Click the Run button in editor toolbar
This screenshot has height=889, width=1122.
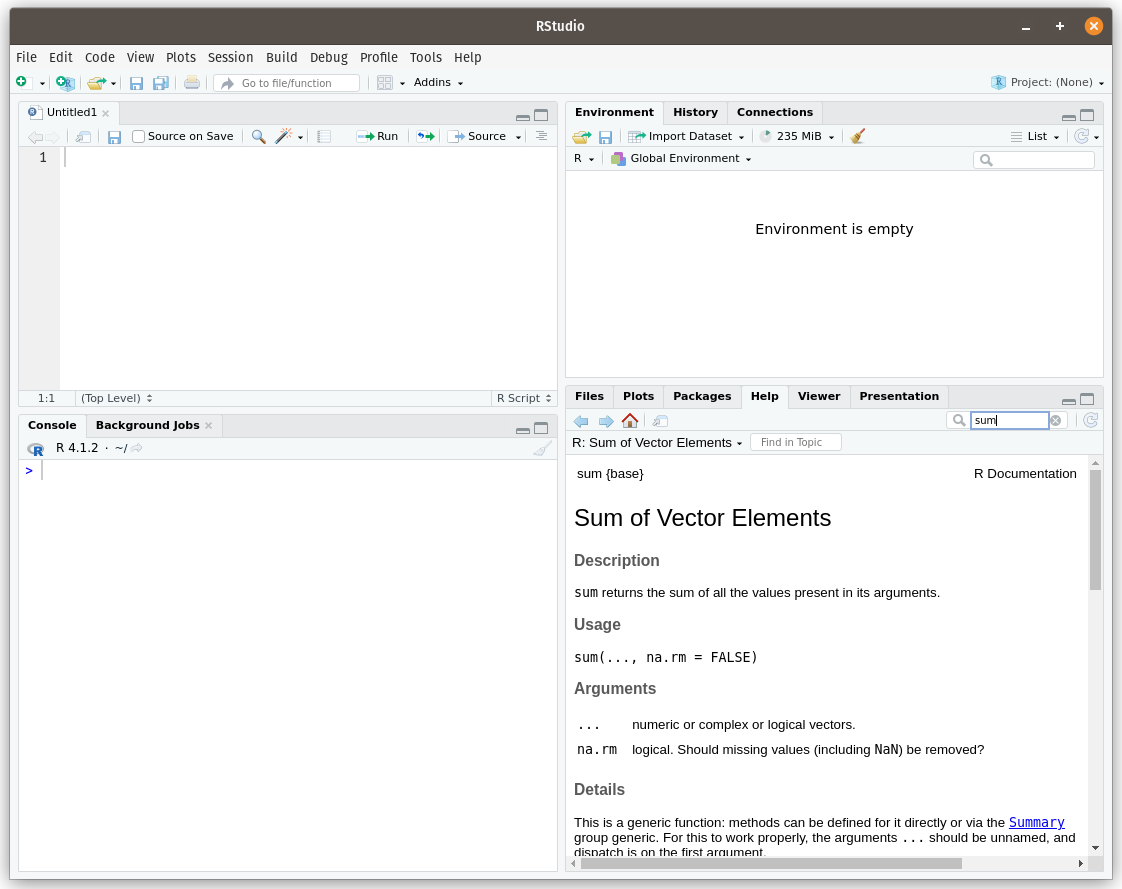[378, 137]
